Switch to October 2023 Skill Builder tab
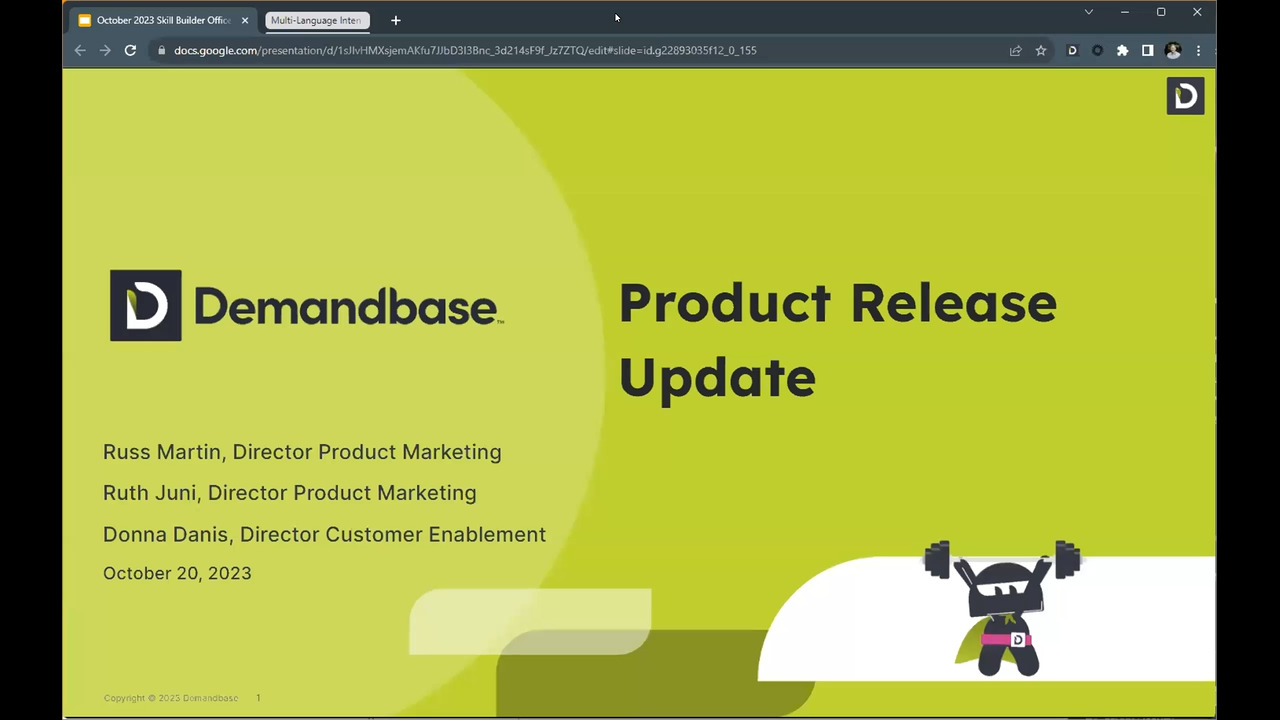 coord(155,20)
